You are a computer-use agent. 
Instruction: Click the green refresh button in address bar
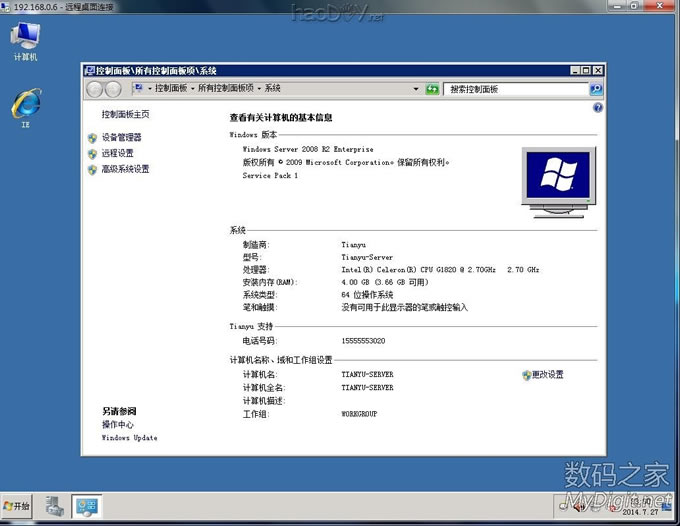[432, 89]
